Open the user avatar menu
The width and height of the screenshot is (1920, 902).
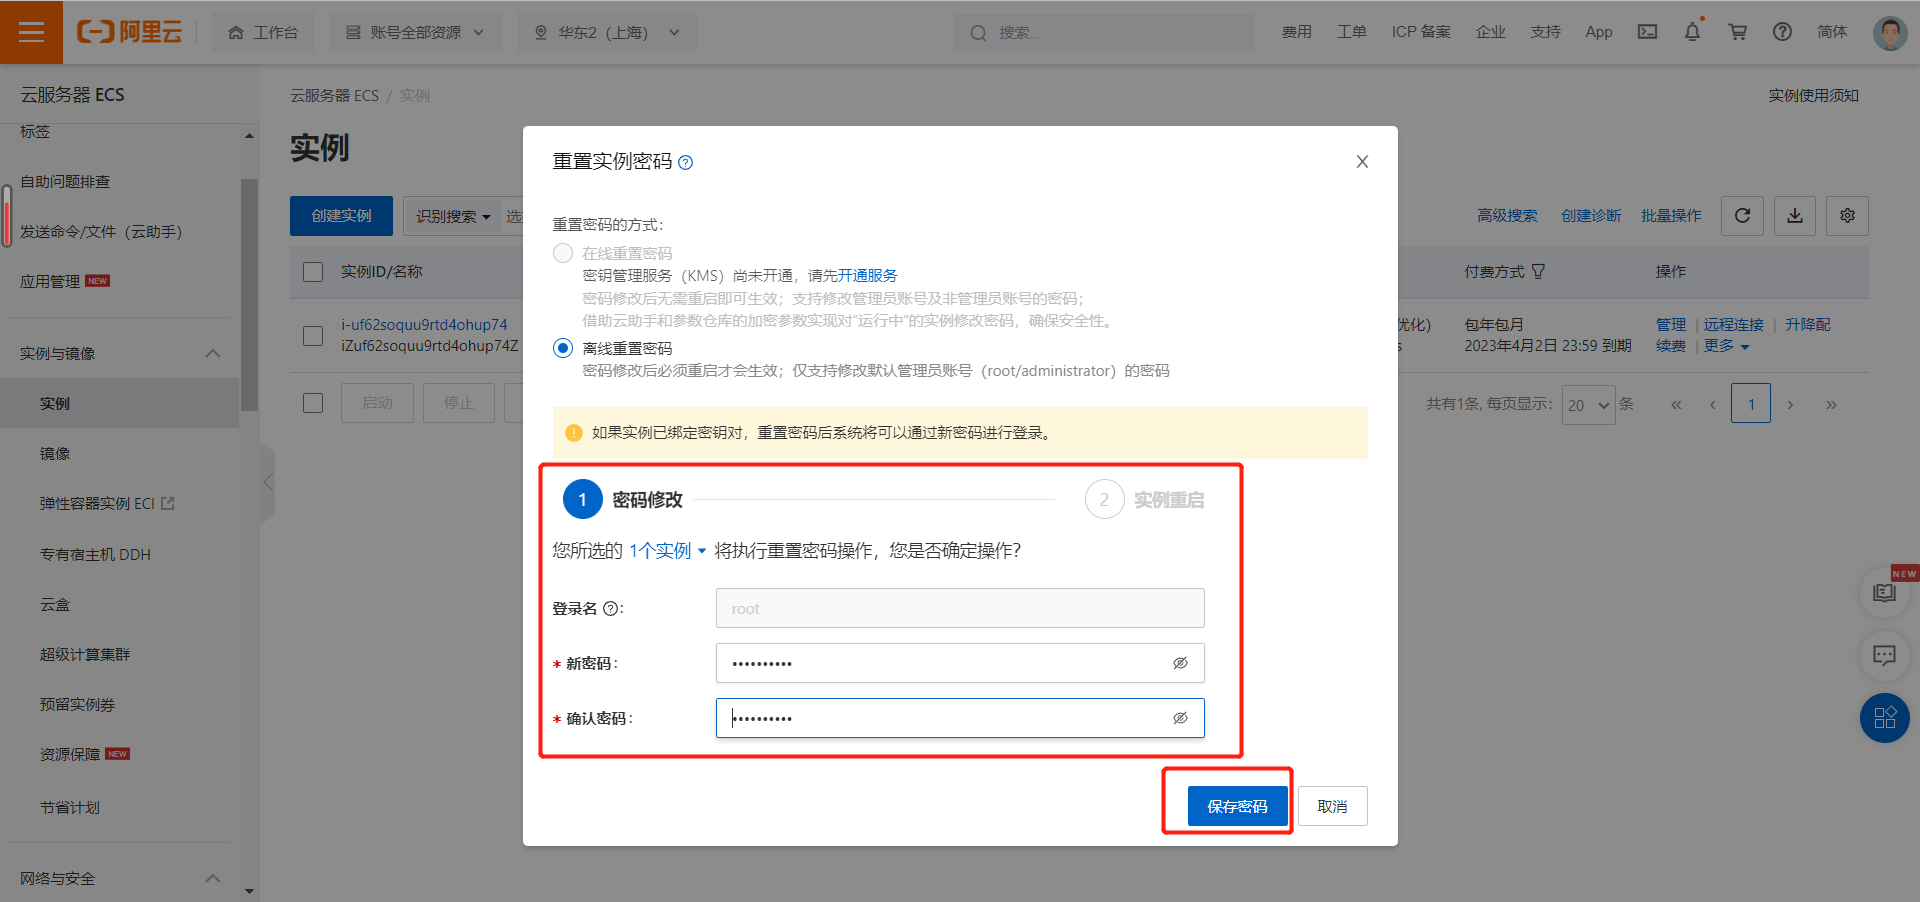[1889, 32]
